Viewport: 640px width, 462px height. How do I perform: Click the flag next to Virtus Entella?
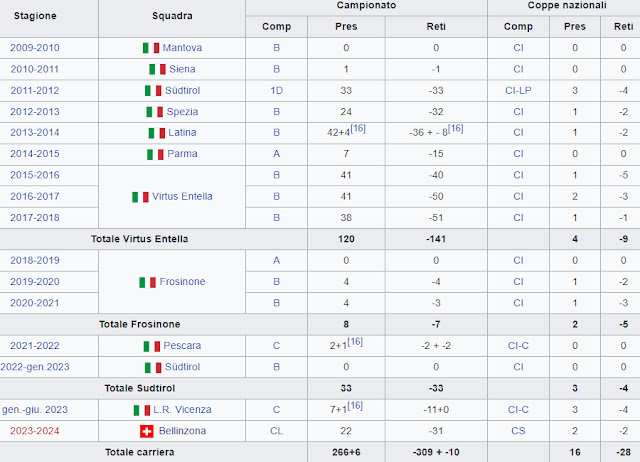pyautogui.click(x=140, y=196)
